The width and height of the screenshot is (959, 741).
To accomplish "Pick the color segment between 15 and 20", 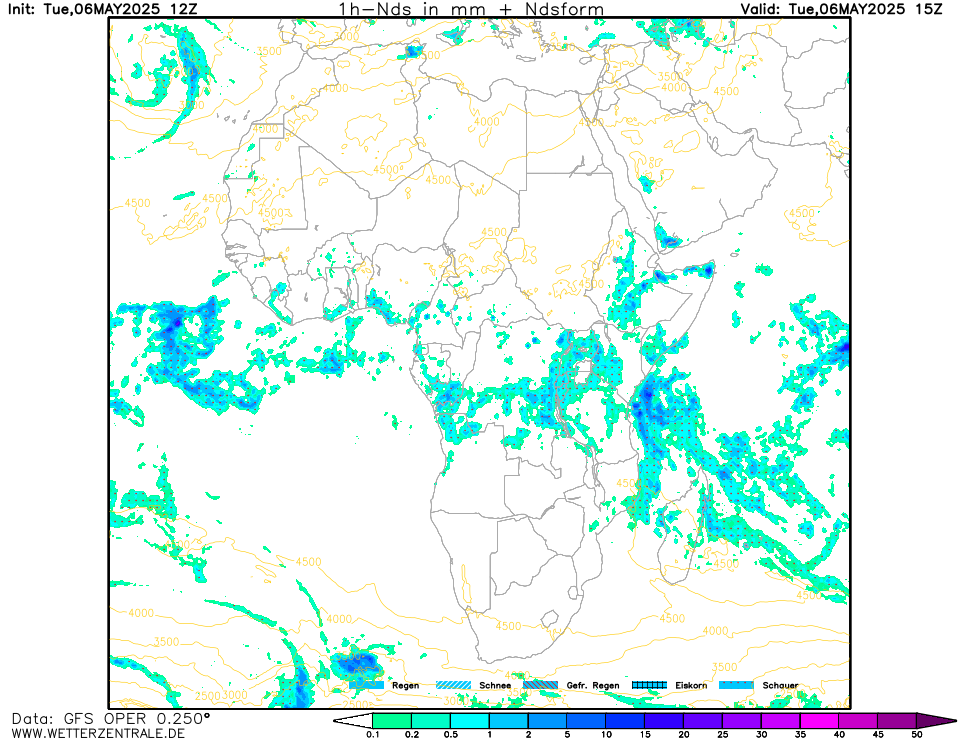I will tap(664, 721).
